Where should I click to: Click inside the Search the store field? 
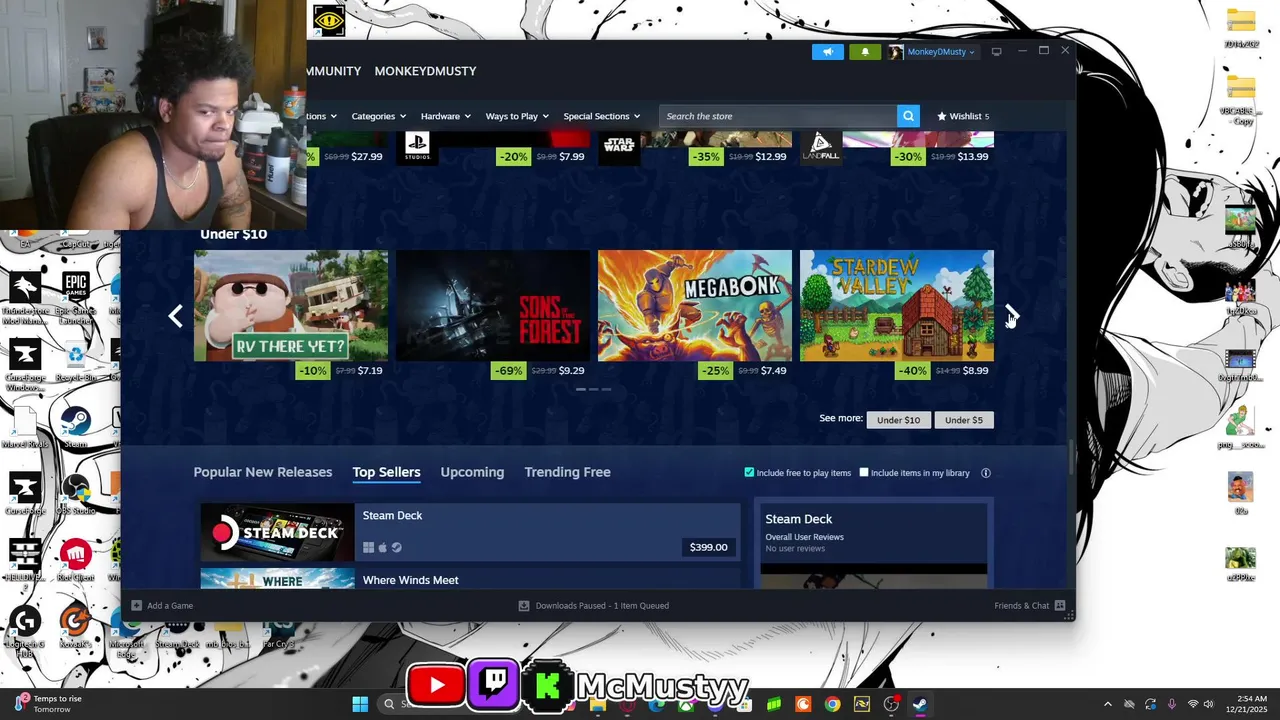click(778, 116)
